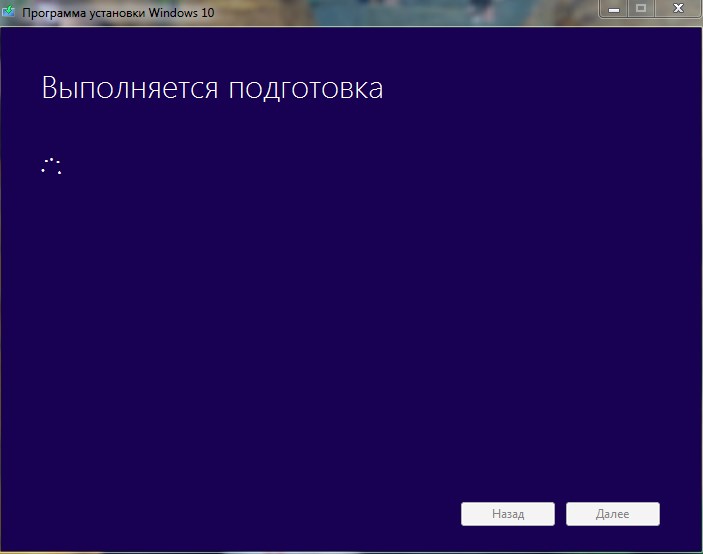703x554 pixels.
Task: Minimize the Windows 10 setup window
Action: pos(614,9)
